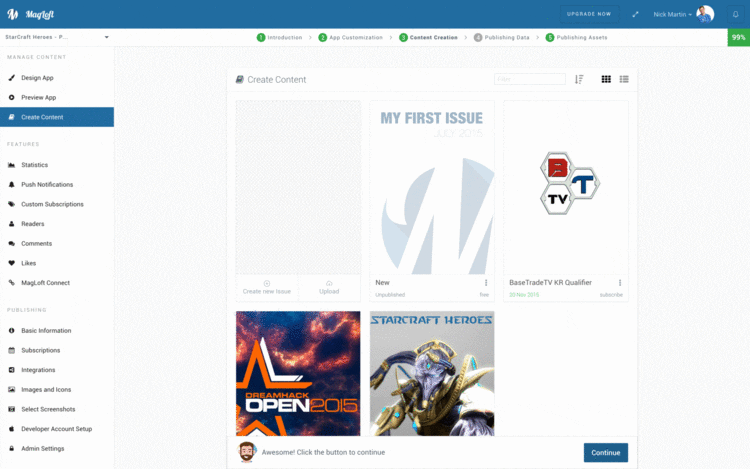Click the Comments bubble icon
Image resolution: width=750 pixels, height=469 pixels.
11,243
